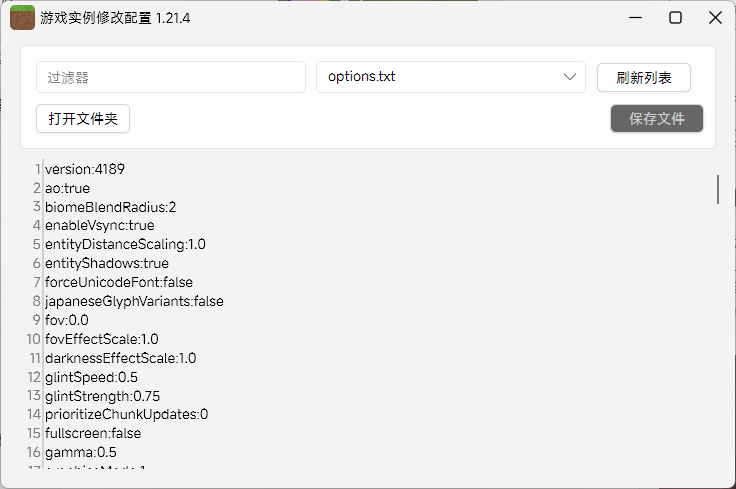Click the 保存文件 save file button
The width and height of the screenshot is (736, 489).
[657, 118]
